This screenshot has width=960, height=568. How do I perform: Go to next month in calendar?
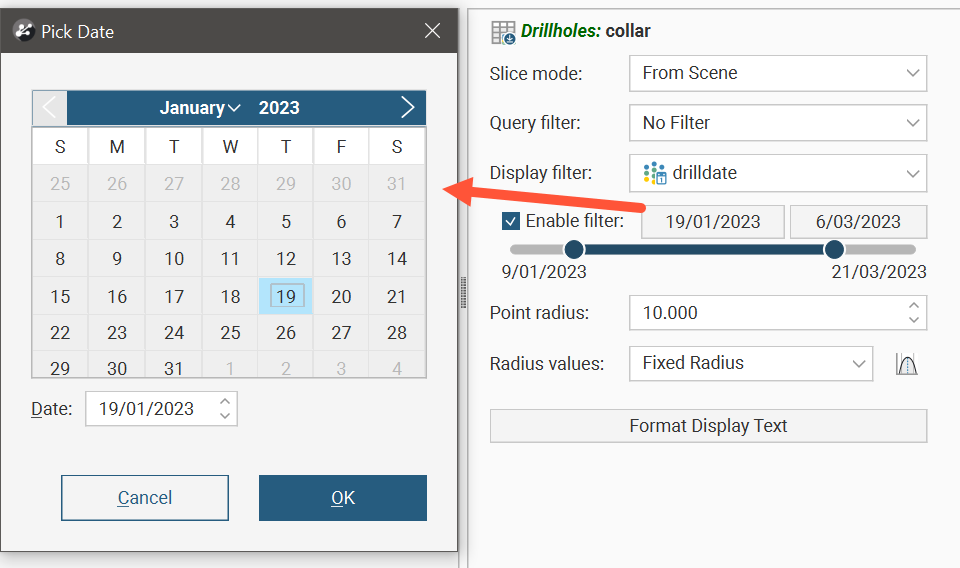coord(407,108)
